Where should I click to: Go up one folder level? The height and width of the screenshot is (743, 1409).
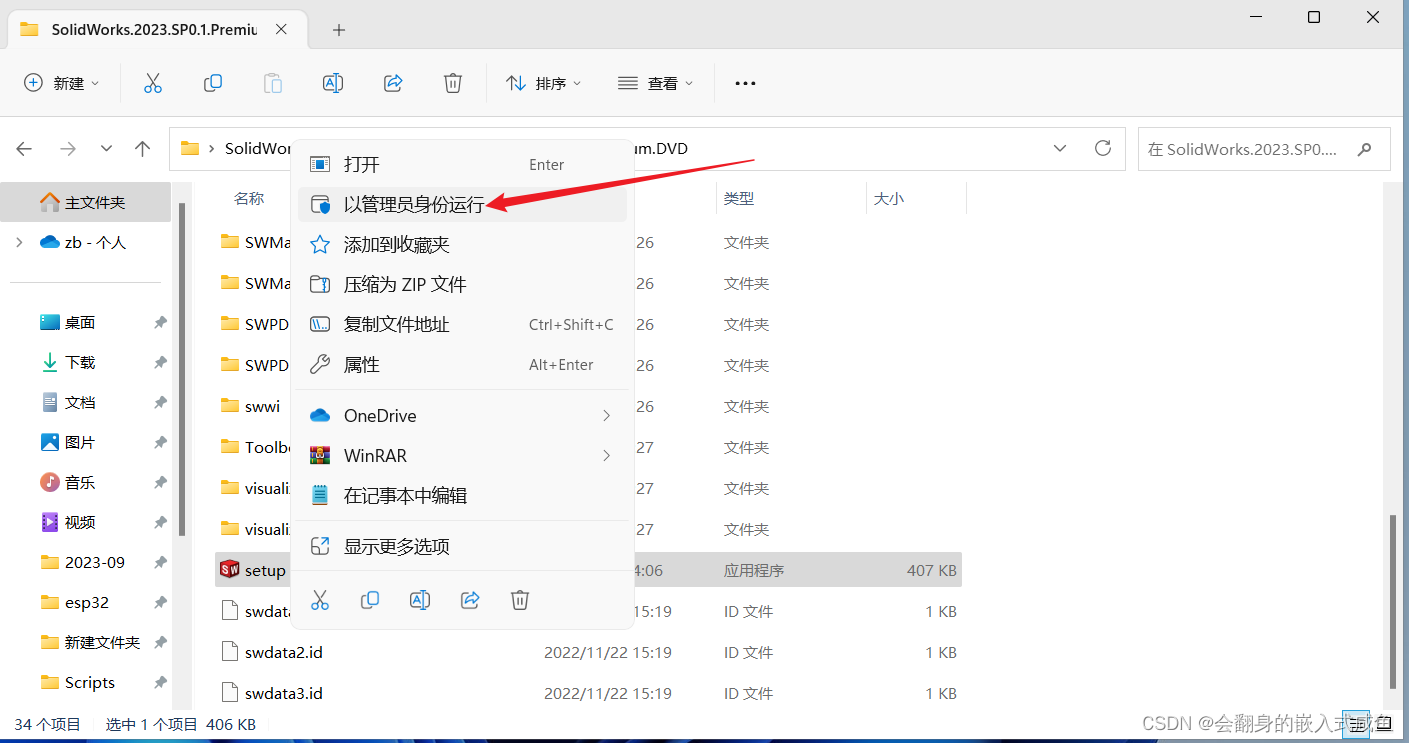coord(142,149)
